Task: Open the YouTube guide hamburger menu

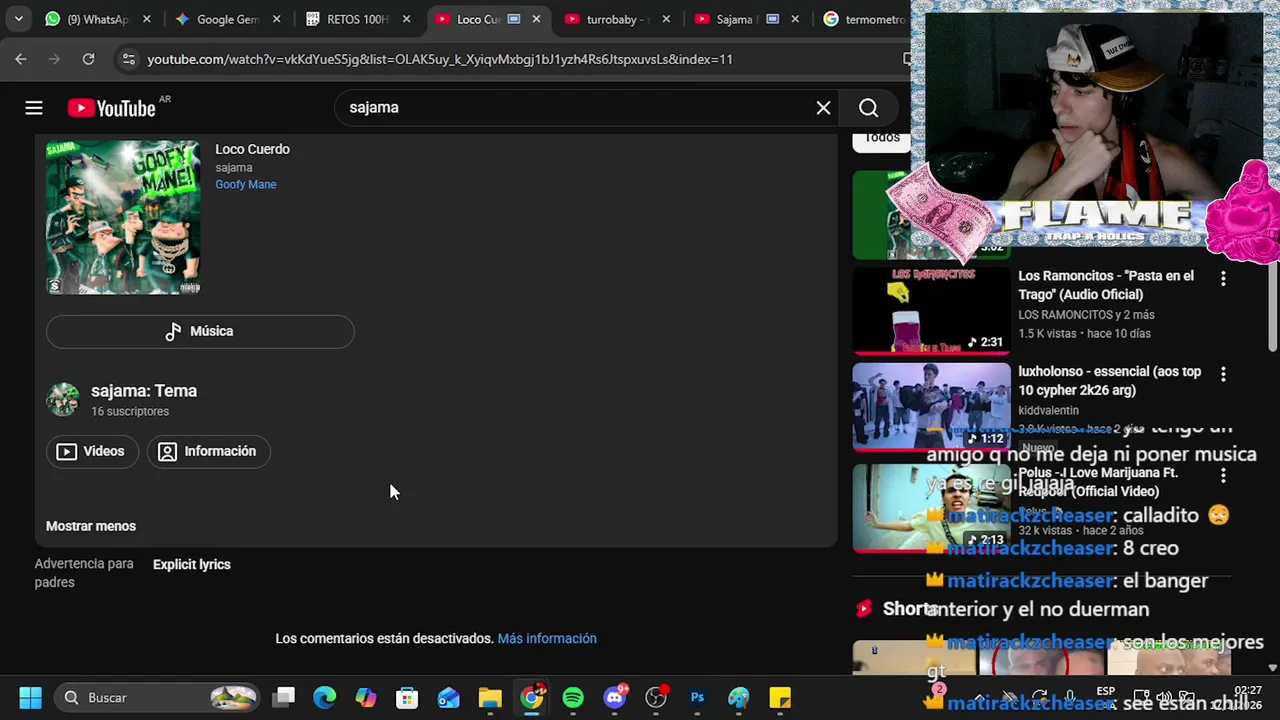Action: pos(34,108)
